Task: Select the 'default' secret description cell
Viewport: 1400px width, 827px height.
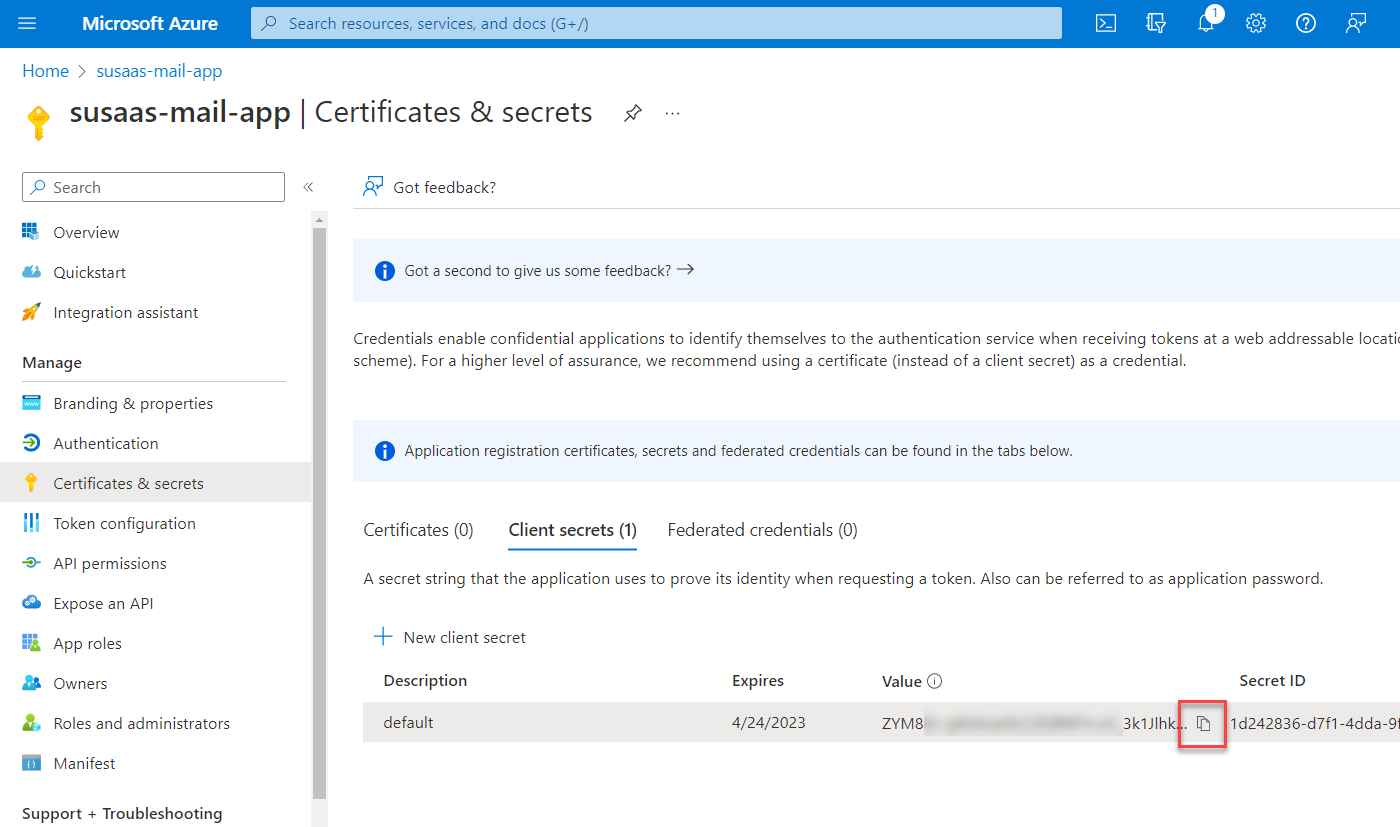Action: [x=408, y=722]
